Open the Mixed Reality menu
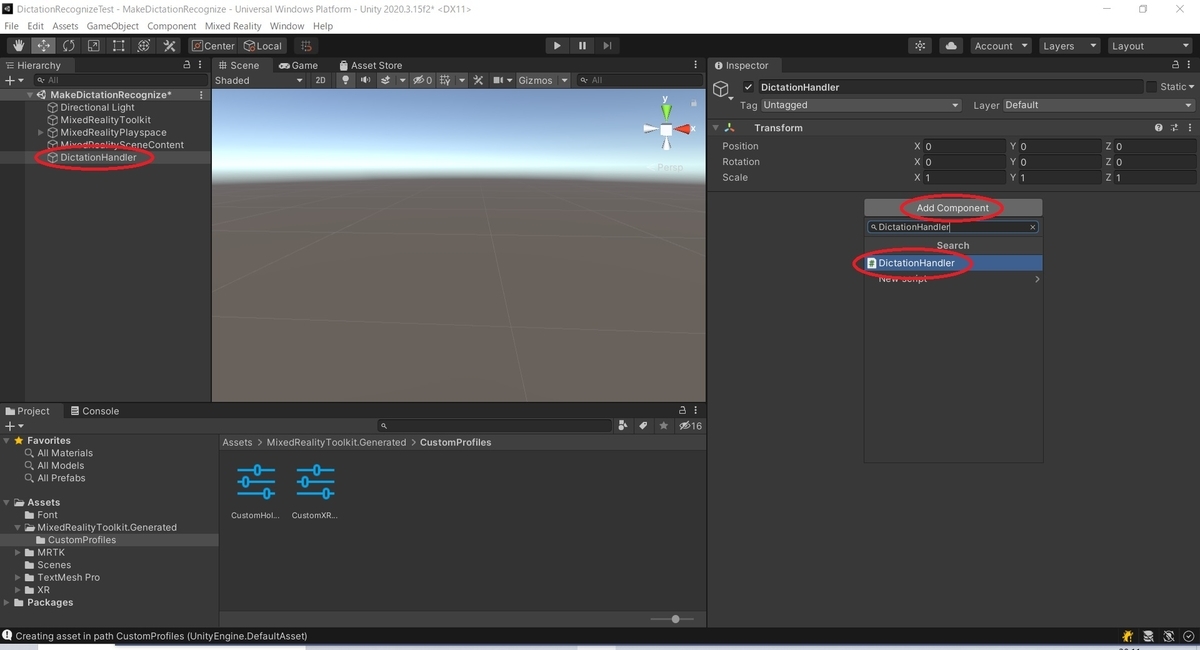 click(x=233, y=26)
